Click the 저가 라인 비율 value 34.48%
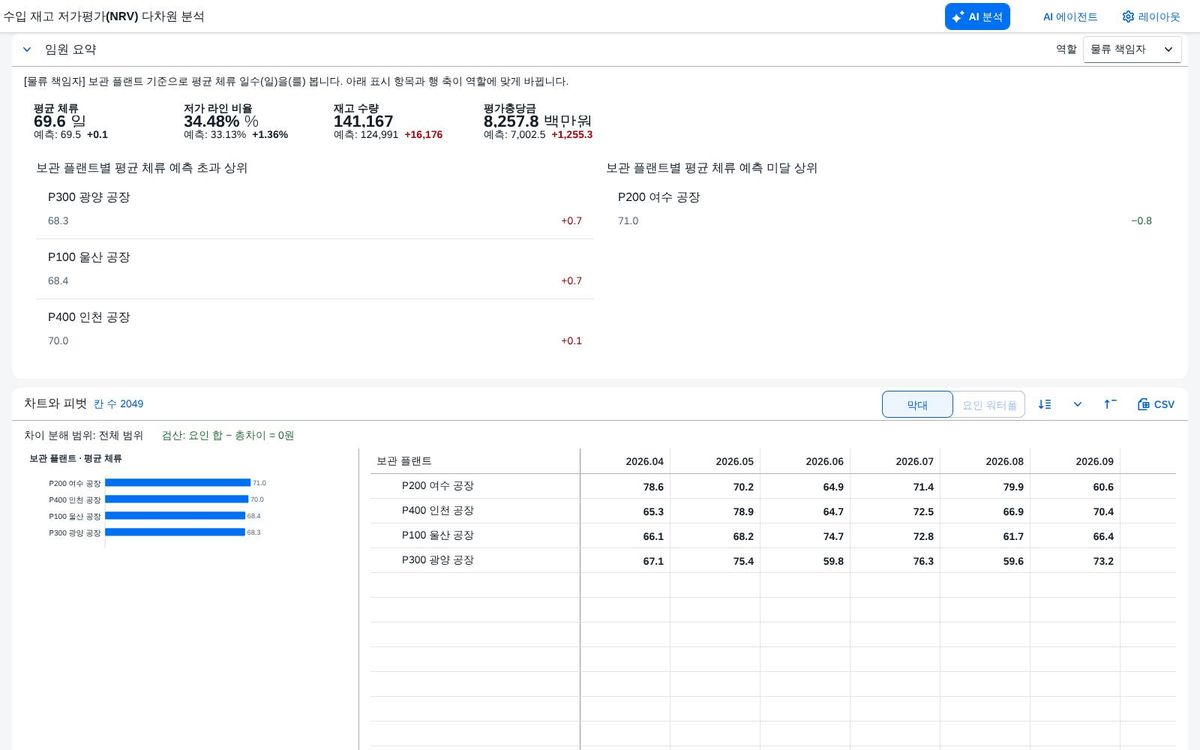 [x=221, y=121]
